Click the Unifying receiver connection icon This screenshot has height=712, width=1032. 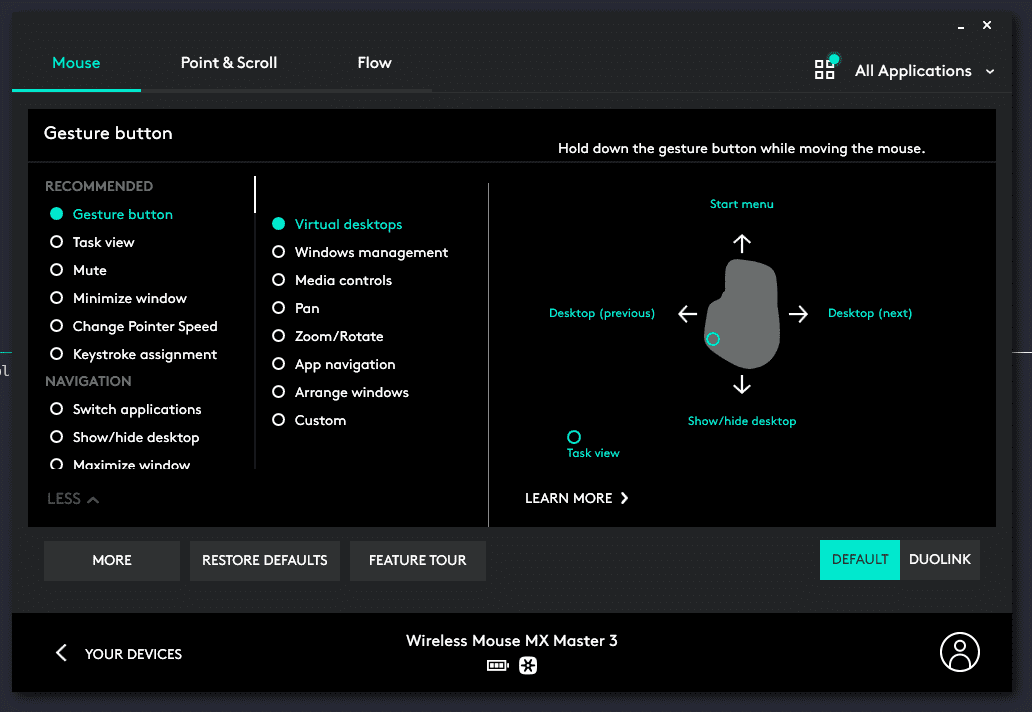pyautogui.click(x=528, y=666)
